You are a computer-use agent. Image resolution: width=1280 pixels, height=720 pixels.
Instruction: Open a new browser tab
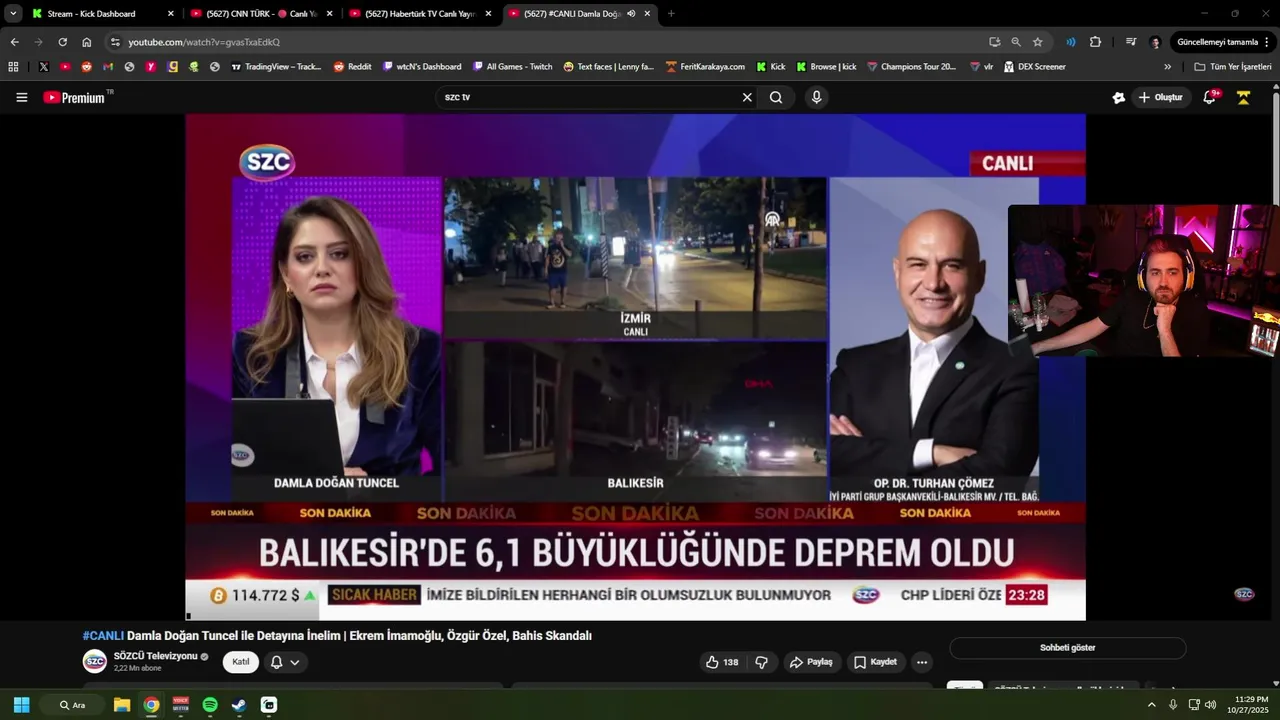[x=670, y=14]
